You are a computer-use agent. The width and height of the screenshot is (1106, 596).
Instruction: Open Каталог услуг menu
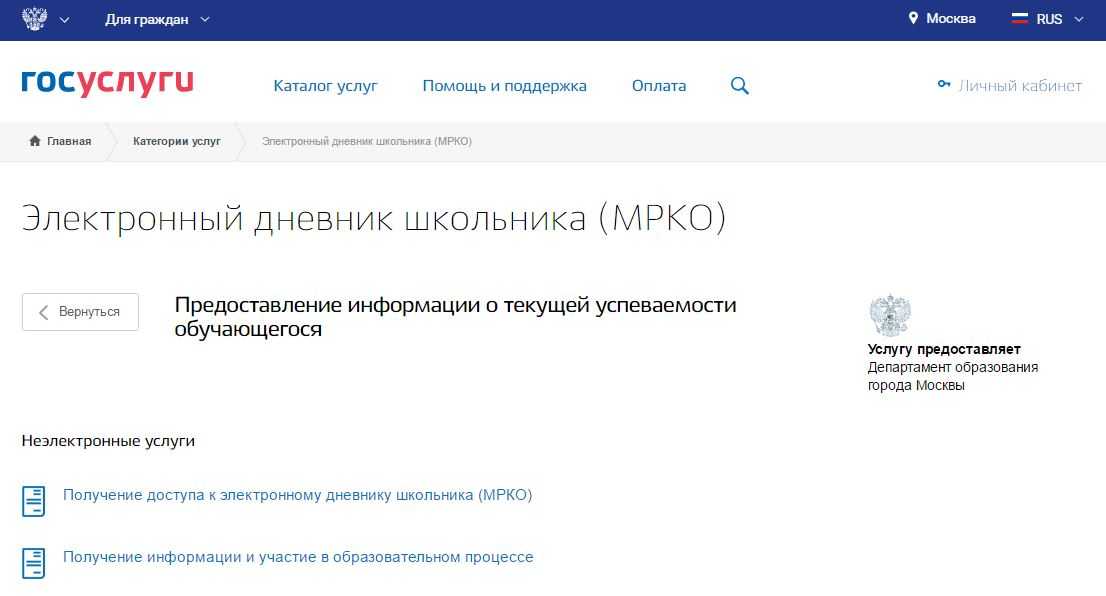325,86
